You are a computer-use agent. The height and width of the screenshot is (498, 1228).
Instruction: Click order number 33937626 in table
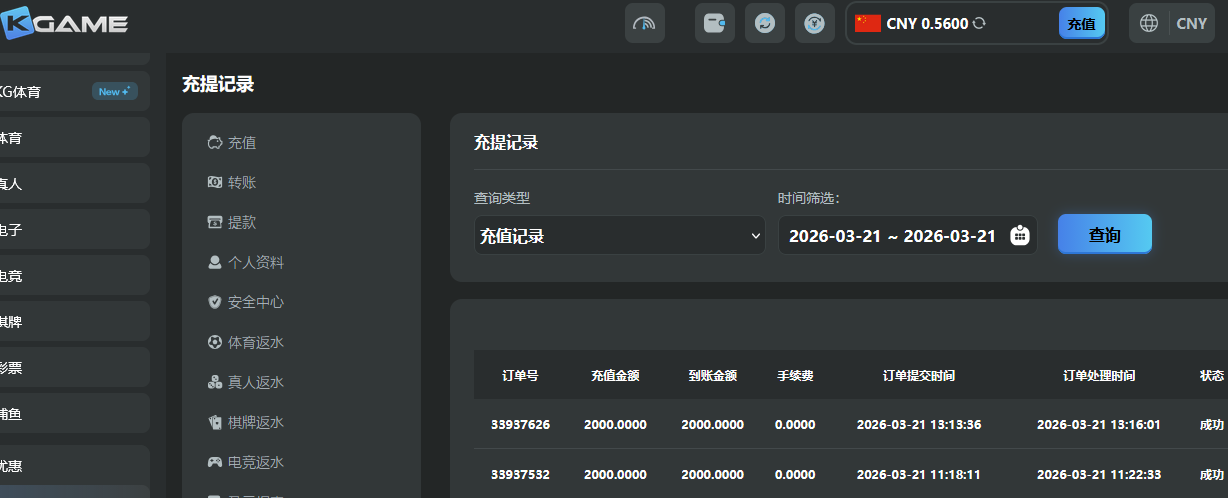point(520,424)
